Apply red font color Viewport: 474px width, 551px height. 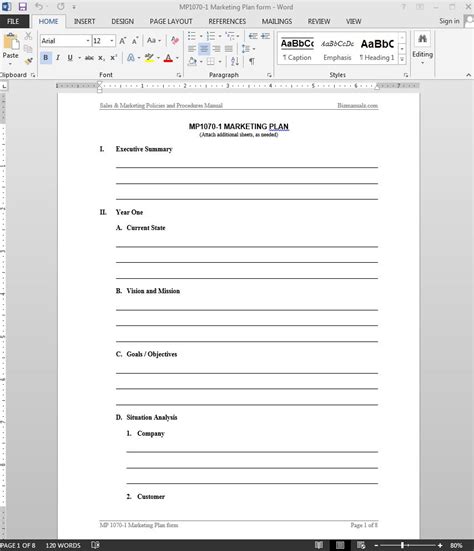coord(169,58)
